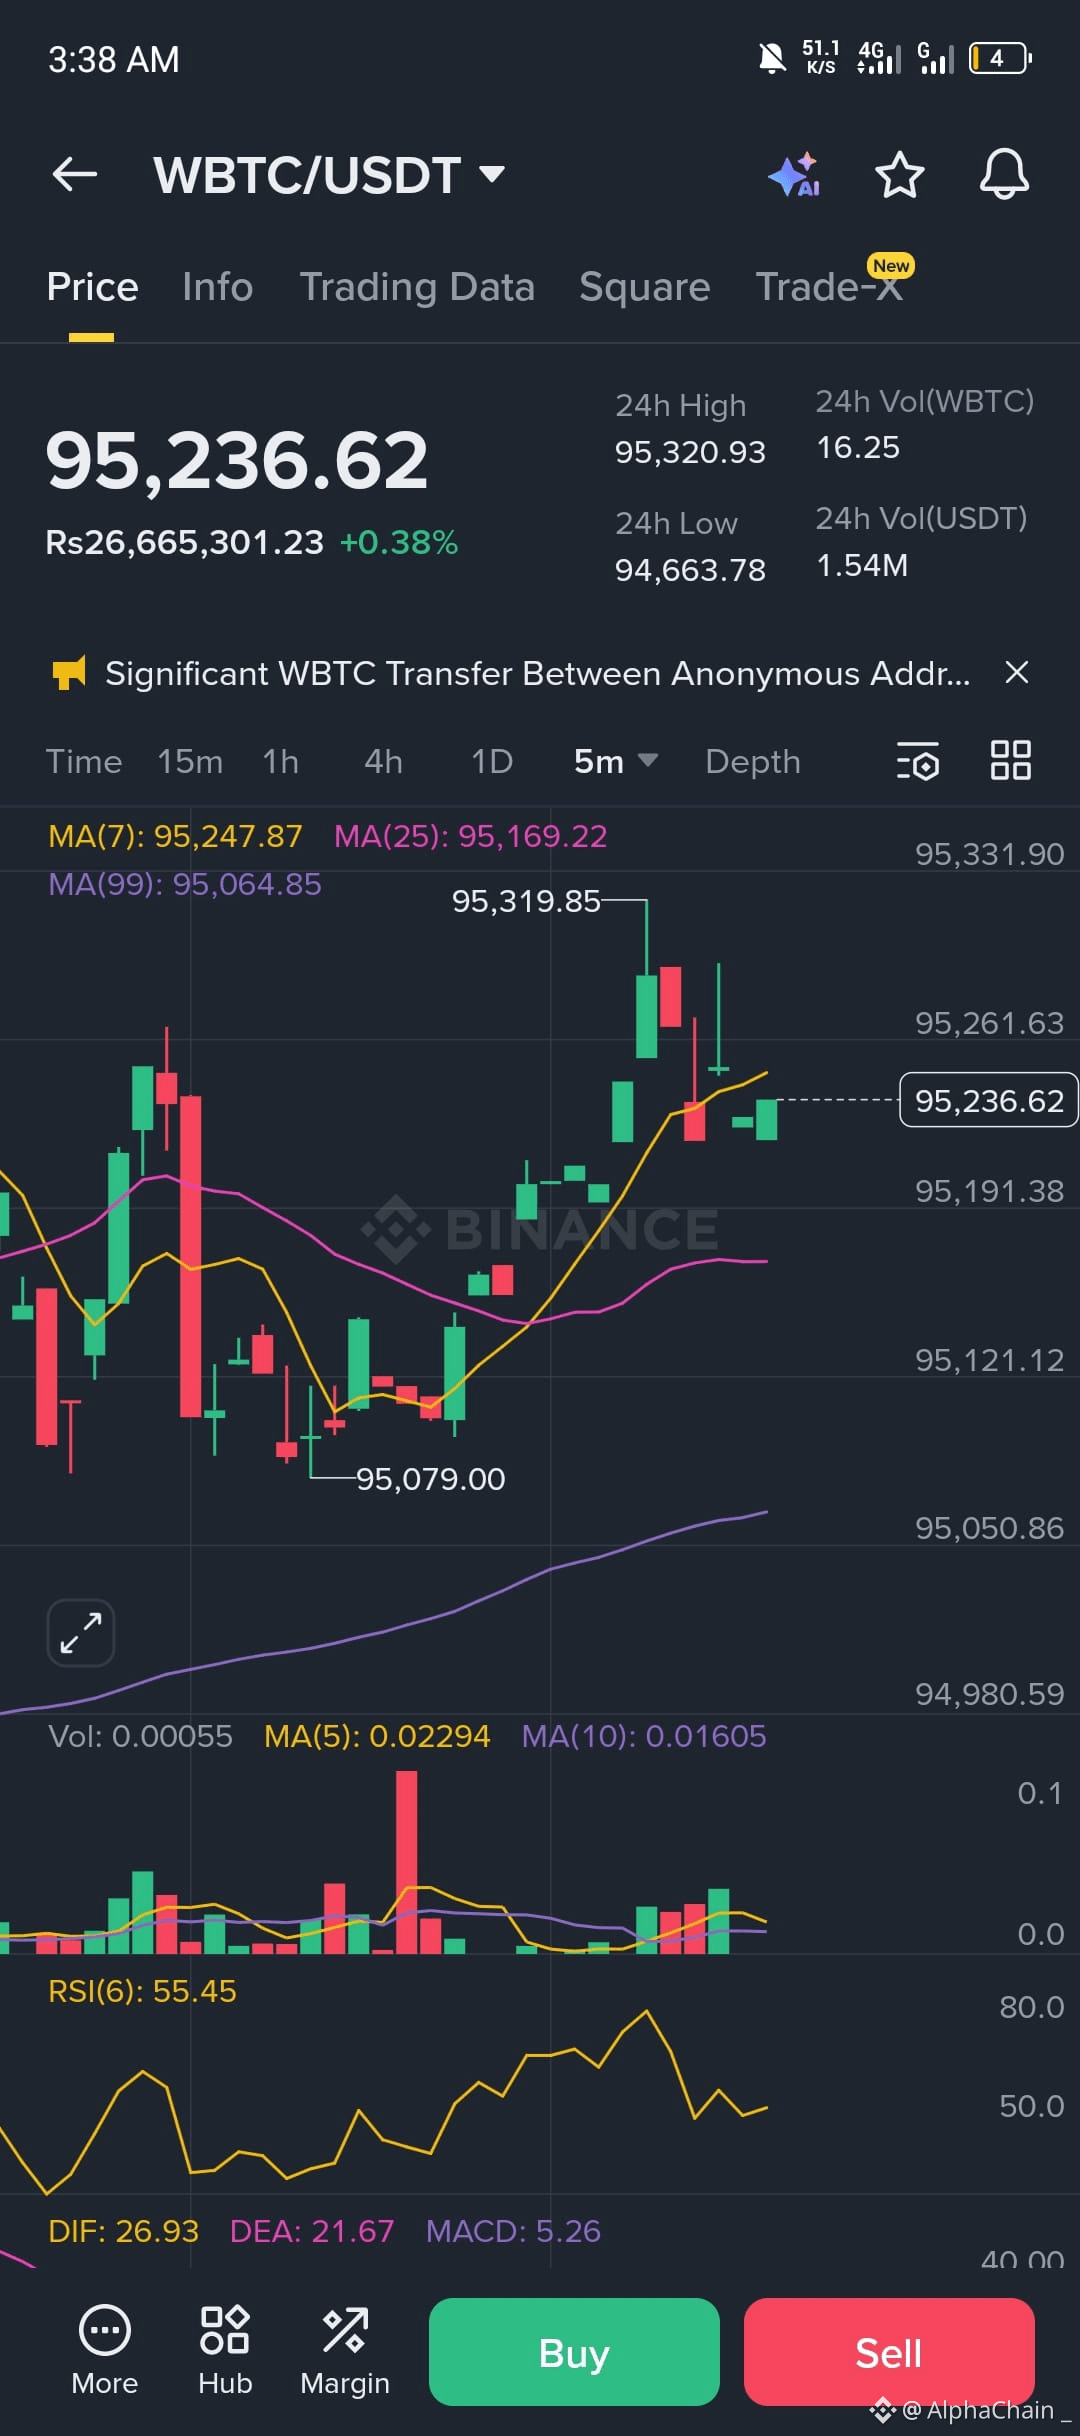Tap the battery status indicator
This screenshot has width=1080, height=2436.
1000,58
